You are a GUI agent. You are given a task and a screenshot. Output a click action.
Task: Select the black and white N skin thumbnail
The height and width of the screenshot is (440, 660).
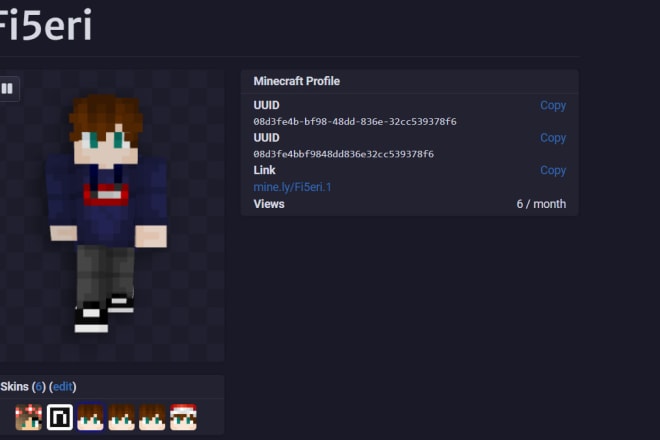coord(60,417)
